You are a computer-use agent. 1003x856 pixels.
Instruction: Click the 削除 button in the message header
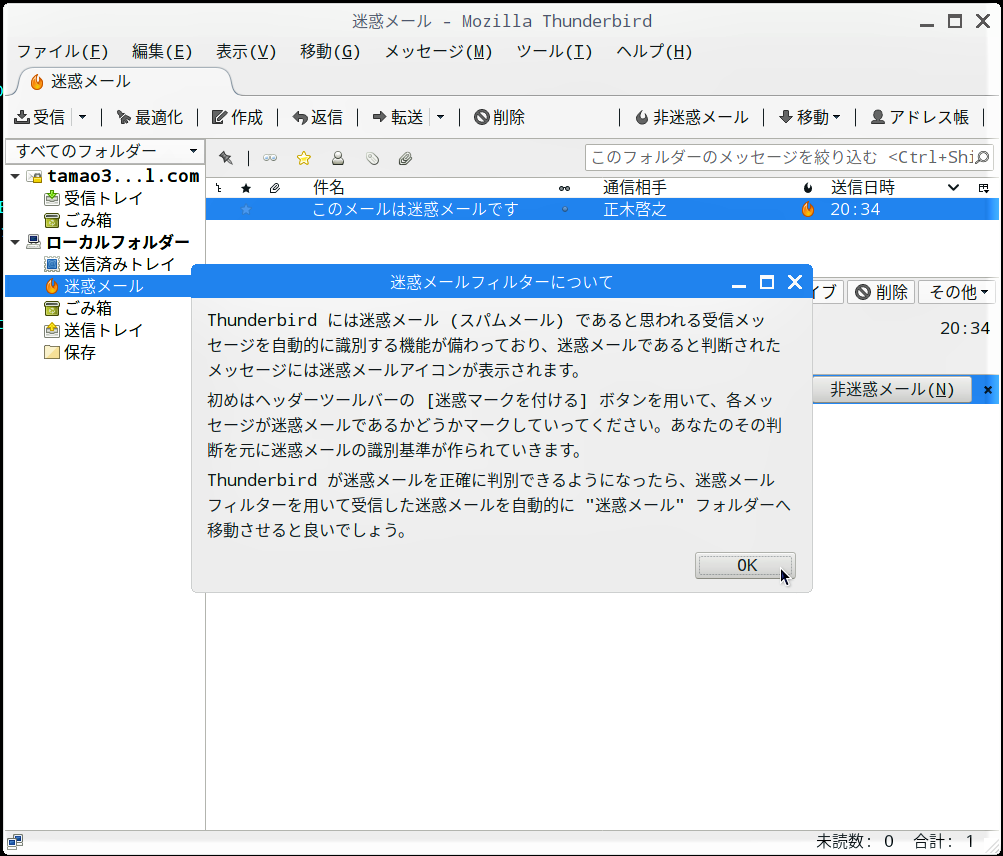[881, 292]
